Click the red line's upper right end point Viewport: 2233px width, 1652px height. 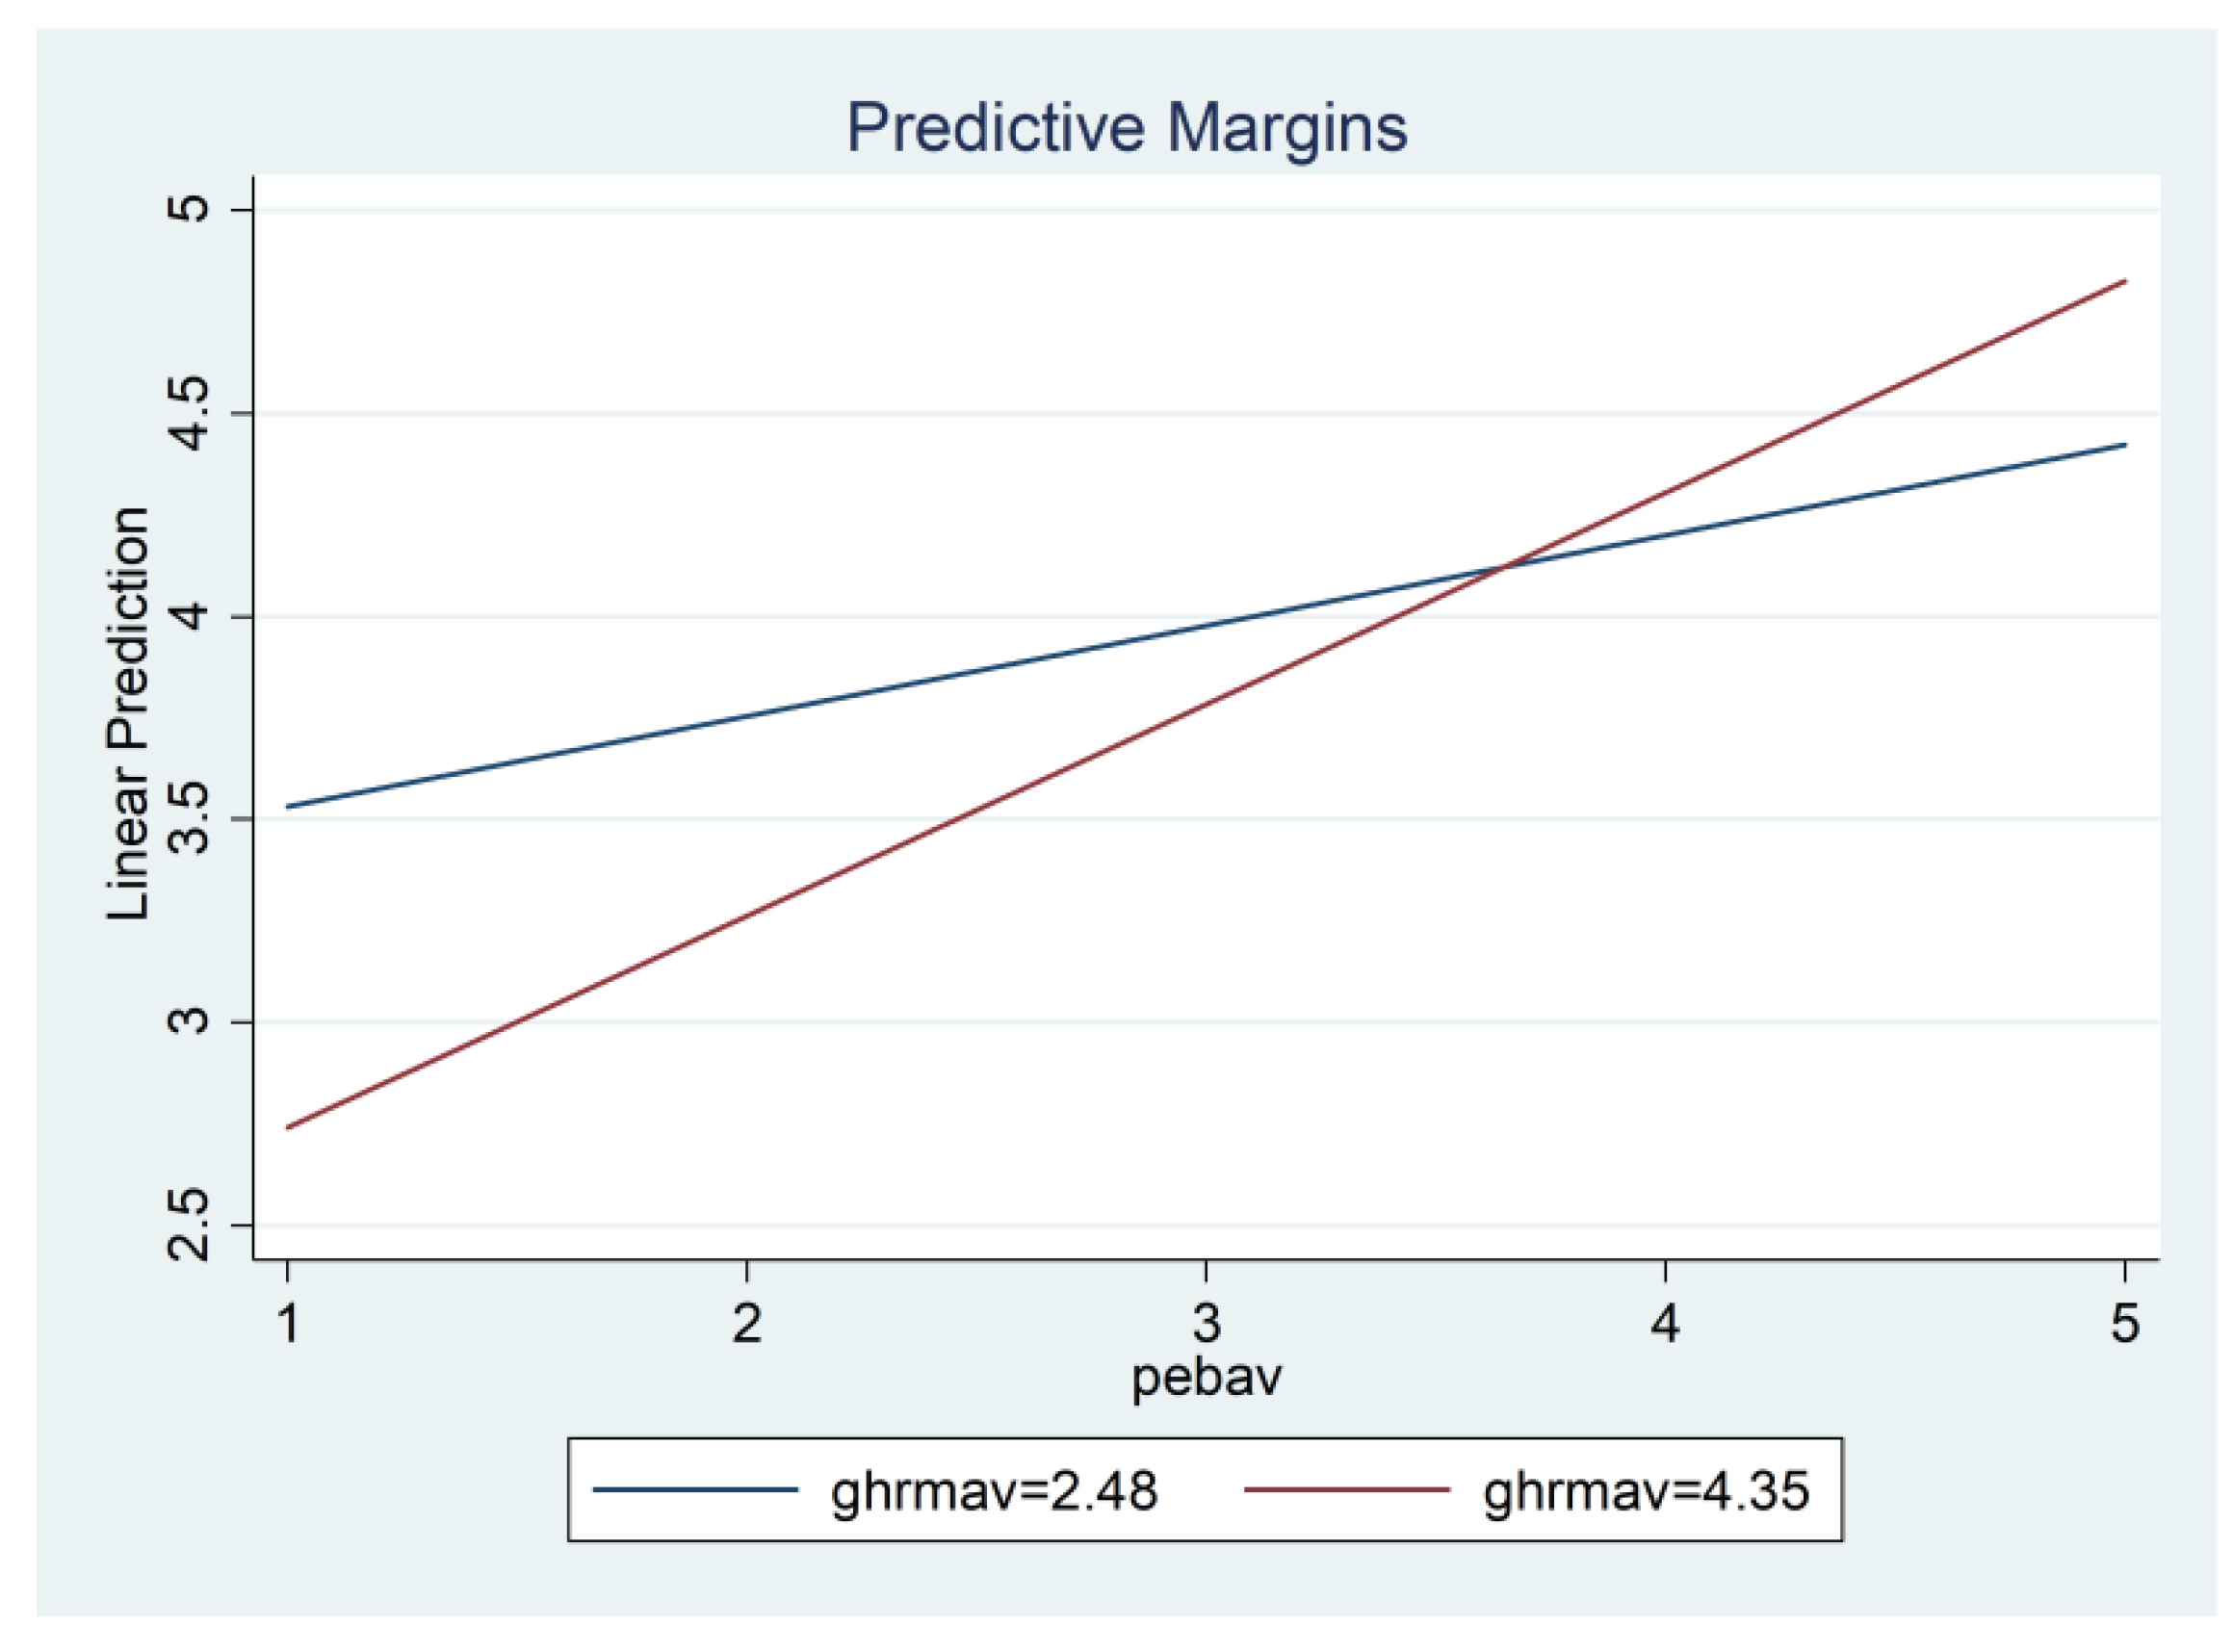[x=2124, y=281]
